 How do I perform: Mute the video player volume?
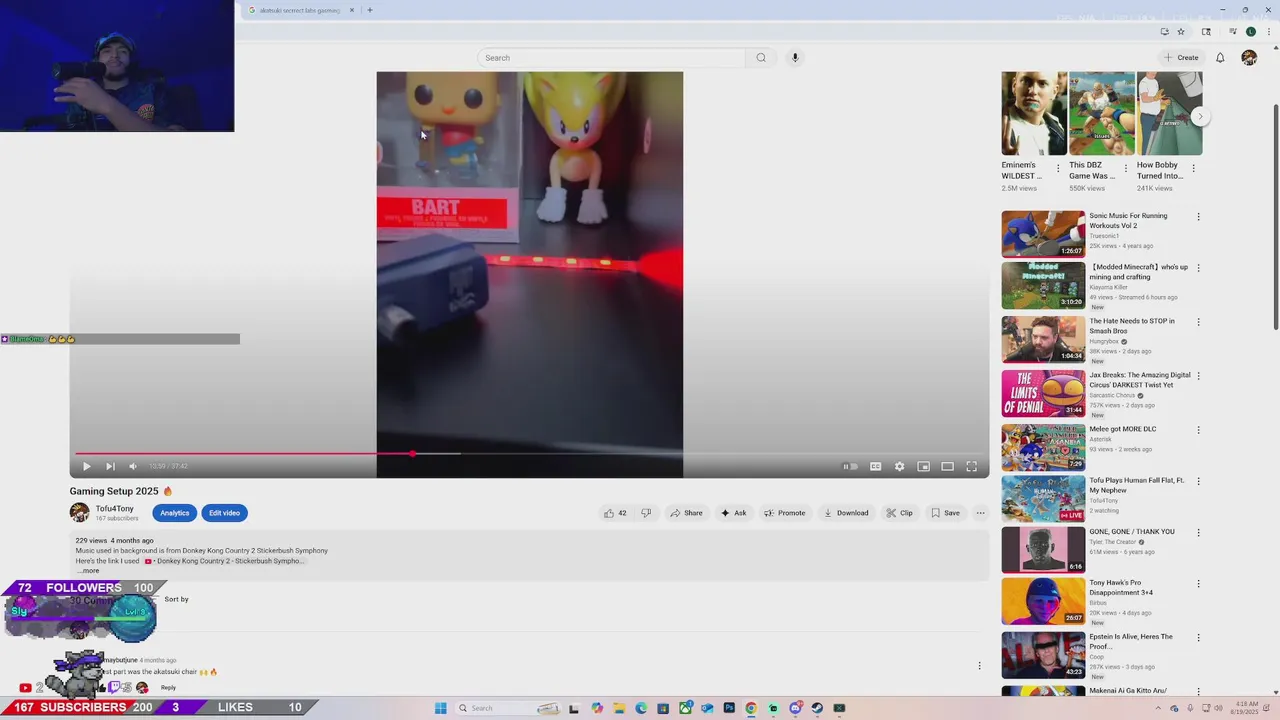[x=132, y=466]
